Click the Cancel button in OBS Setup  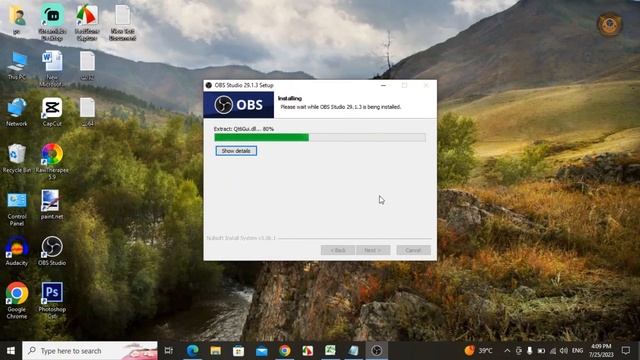point(413,250)
